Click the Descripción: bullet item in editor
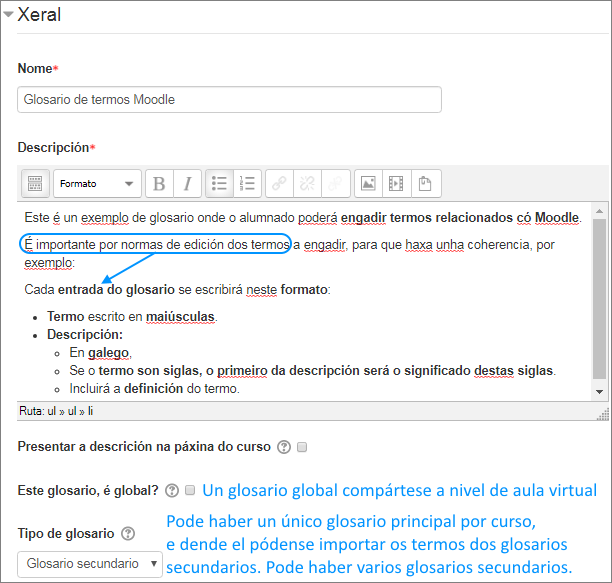Screen dimensions: 612x583 (85, 334)
